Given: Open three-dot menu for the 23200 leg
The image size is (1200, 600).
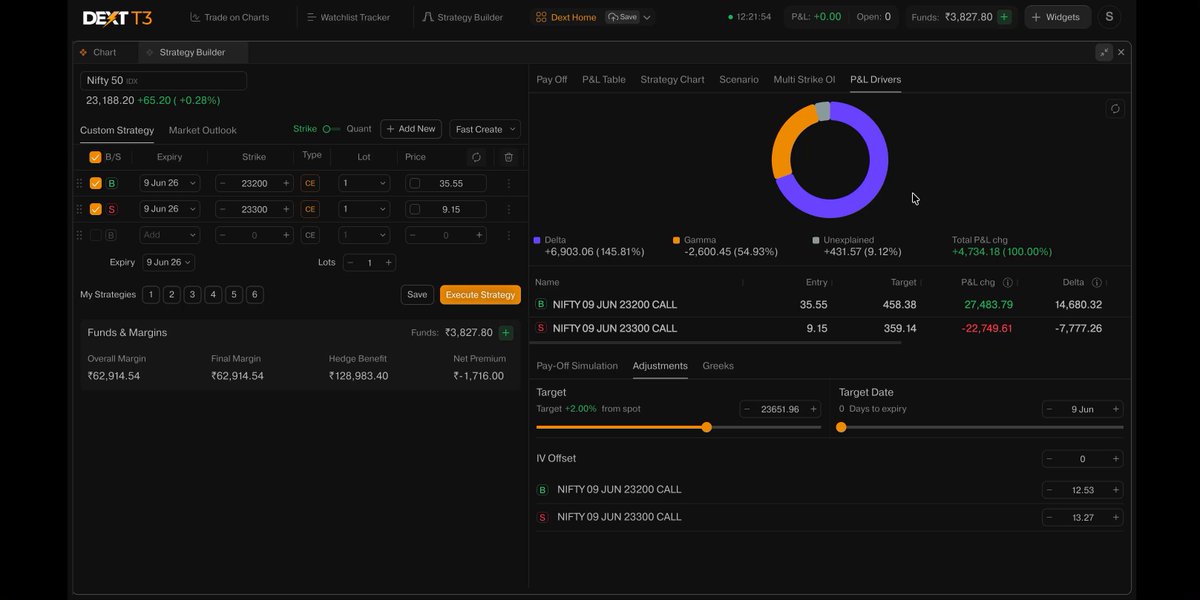Looking at the screenshot, I should point(508,183).
